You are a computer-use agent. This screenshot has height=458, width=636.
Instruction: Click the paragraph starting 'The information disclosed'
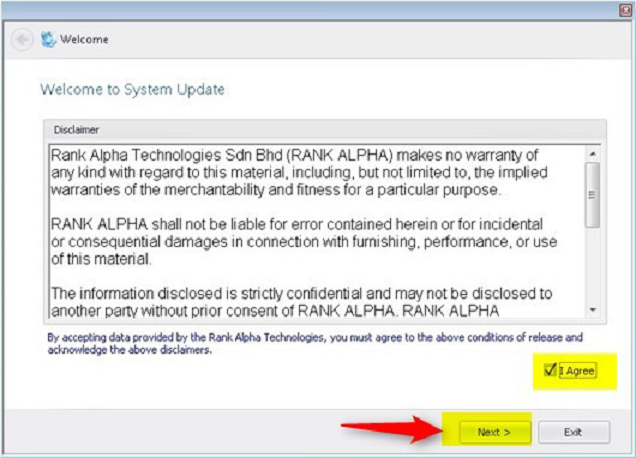(x=301, y=302)
